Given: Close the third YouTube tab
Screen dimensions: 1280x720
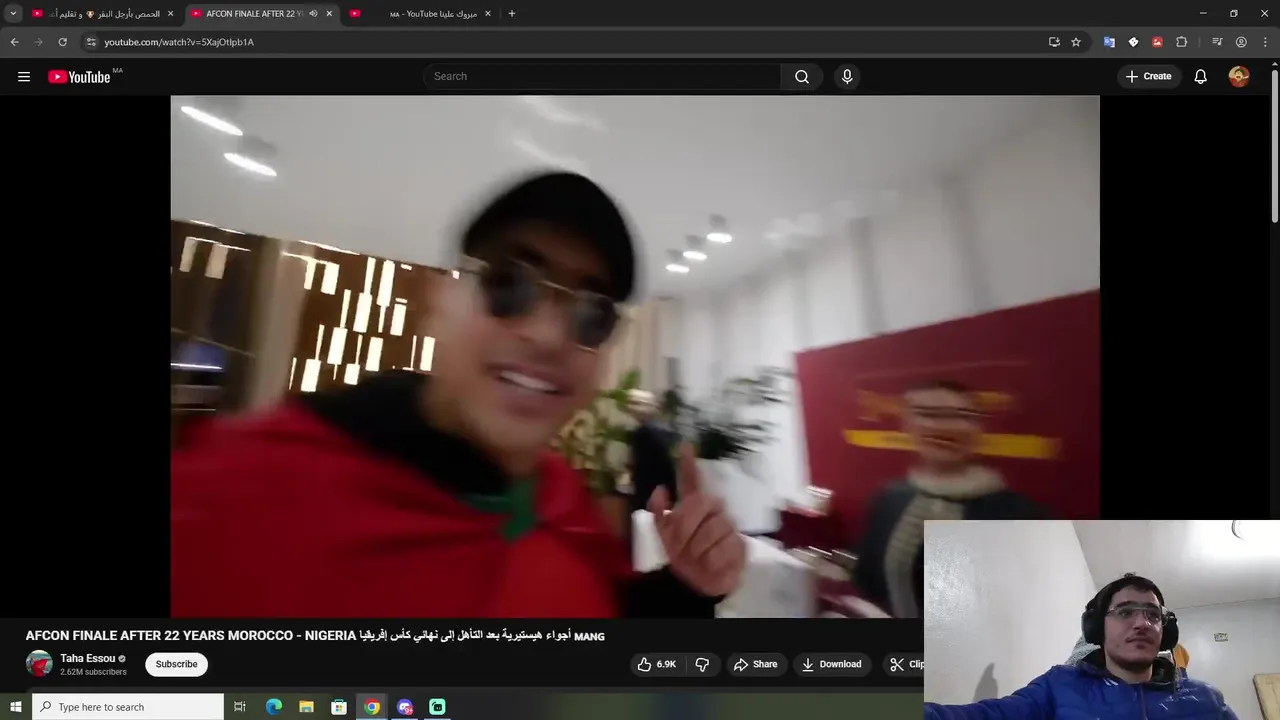Looking at the screenshot, I should point(488,14).
